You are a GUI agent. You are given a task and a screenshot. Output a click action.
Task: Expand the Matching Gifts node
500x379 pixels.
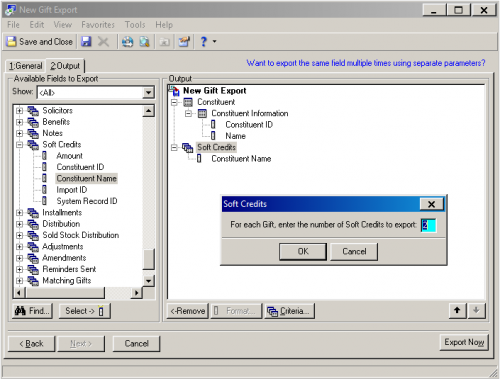(x=19, y=281)
